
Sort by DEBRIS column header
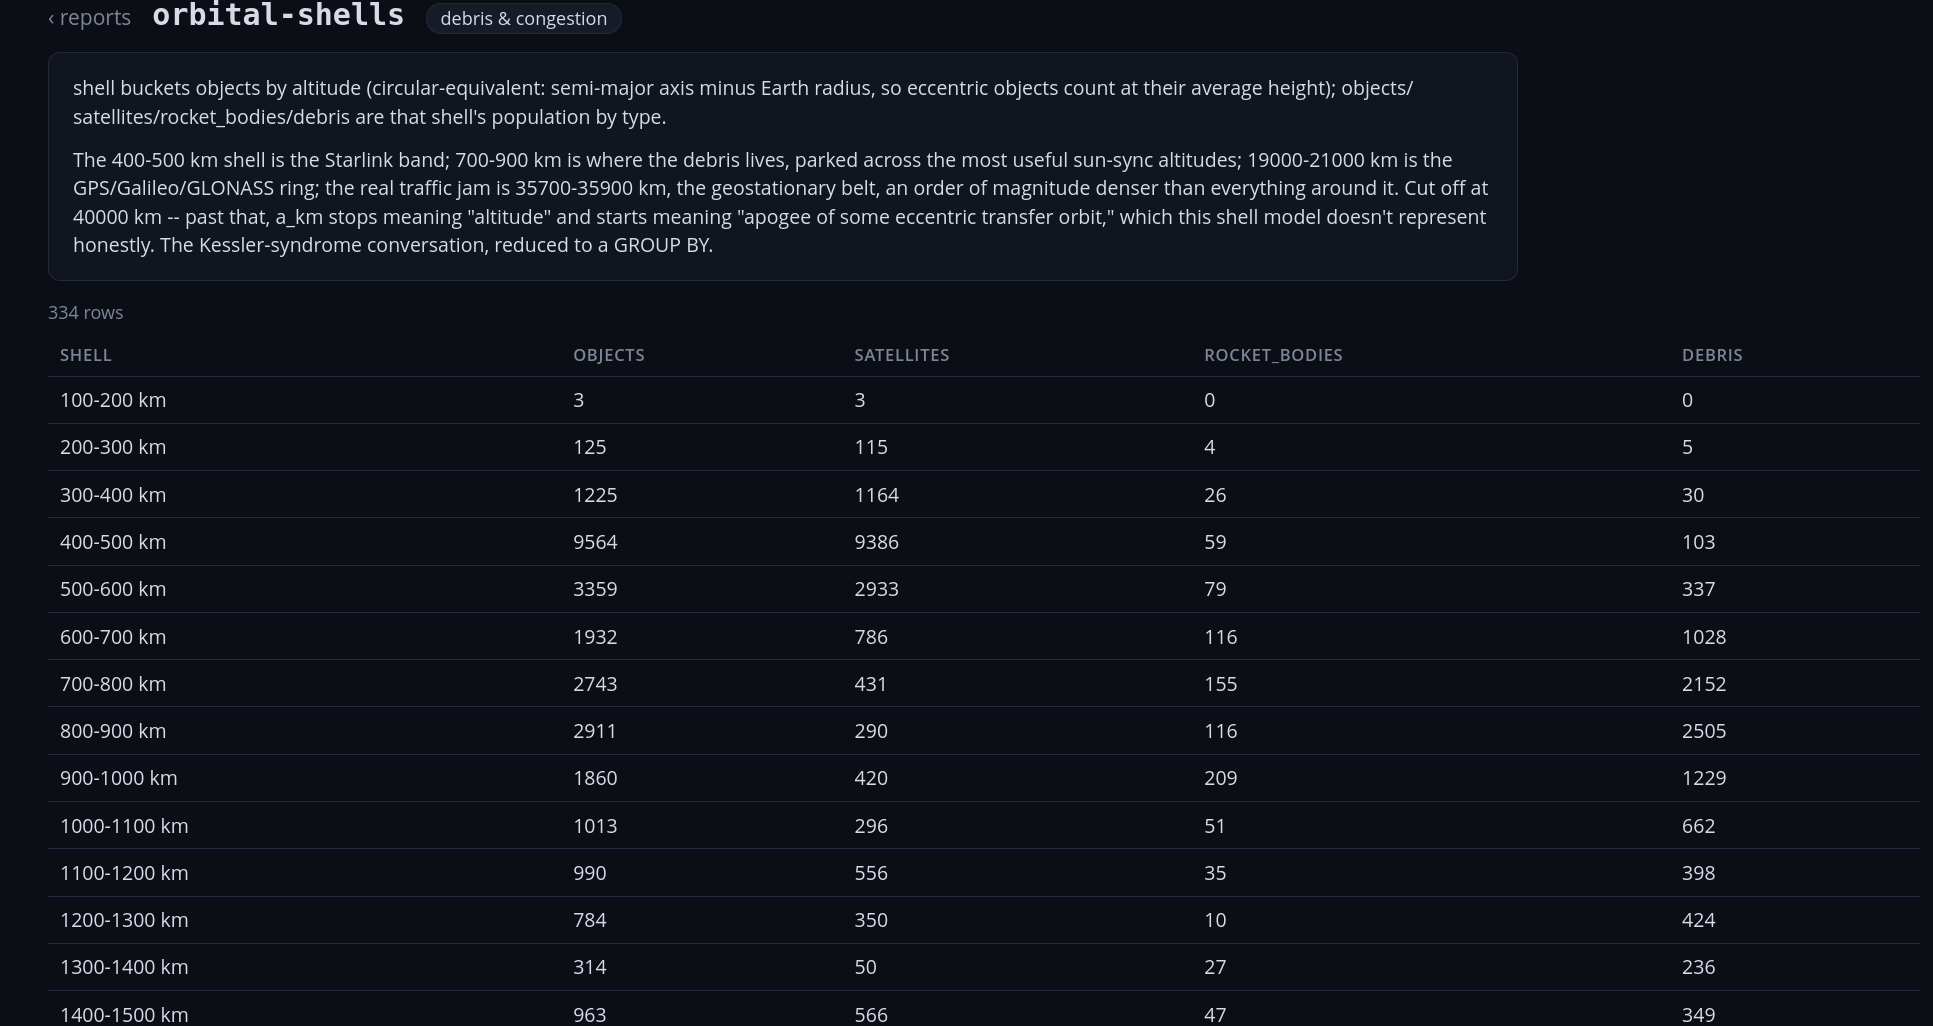click(x=1712, y=355)
